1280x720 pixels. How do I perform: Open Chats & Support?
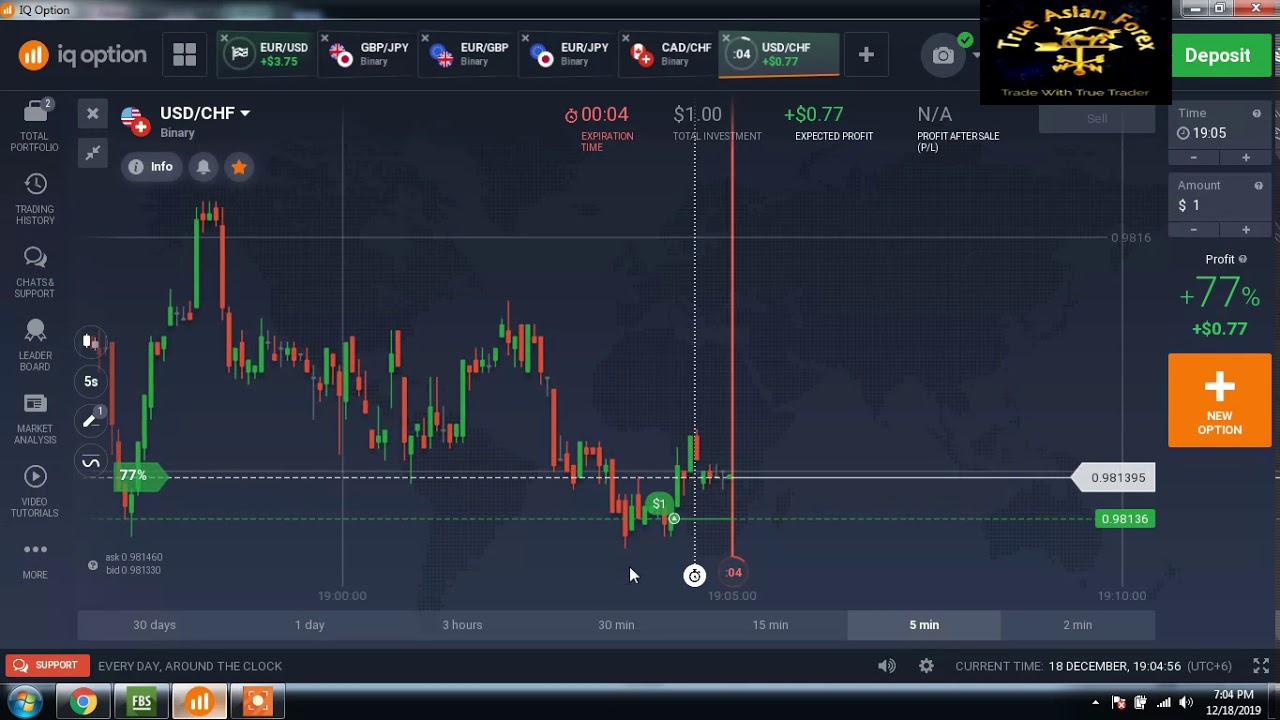(x=35, y=272)
